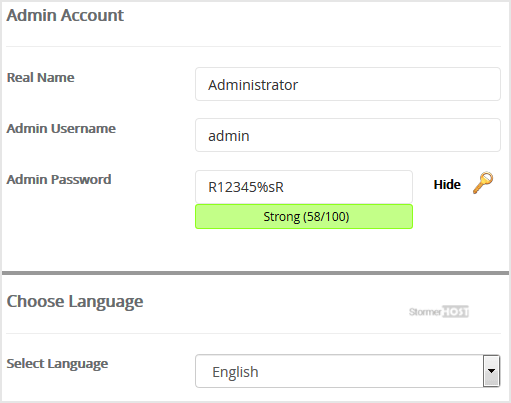
Task: Click the thick gray divider between sections
Action: 255,273
